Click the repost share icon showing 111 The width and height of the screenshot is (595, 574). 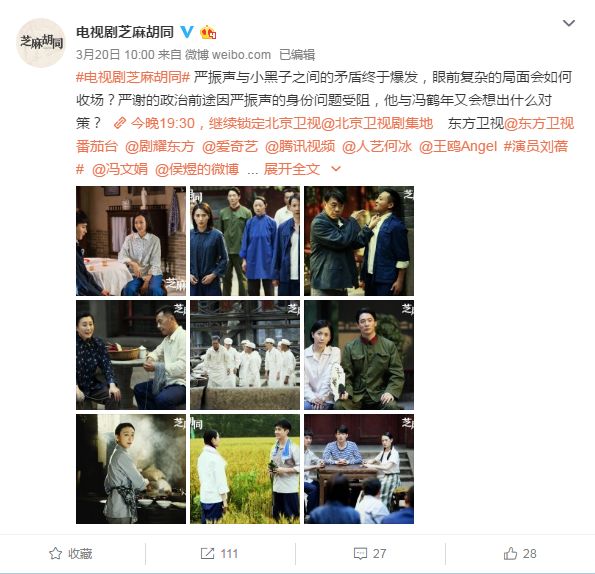point(207,553)
